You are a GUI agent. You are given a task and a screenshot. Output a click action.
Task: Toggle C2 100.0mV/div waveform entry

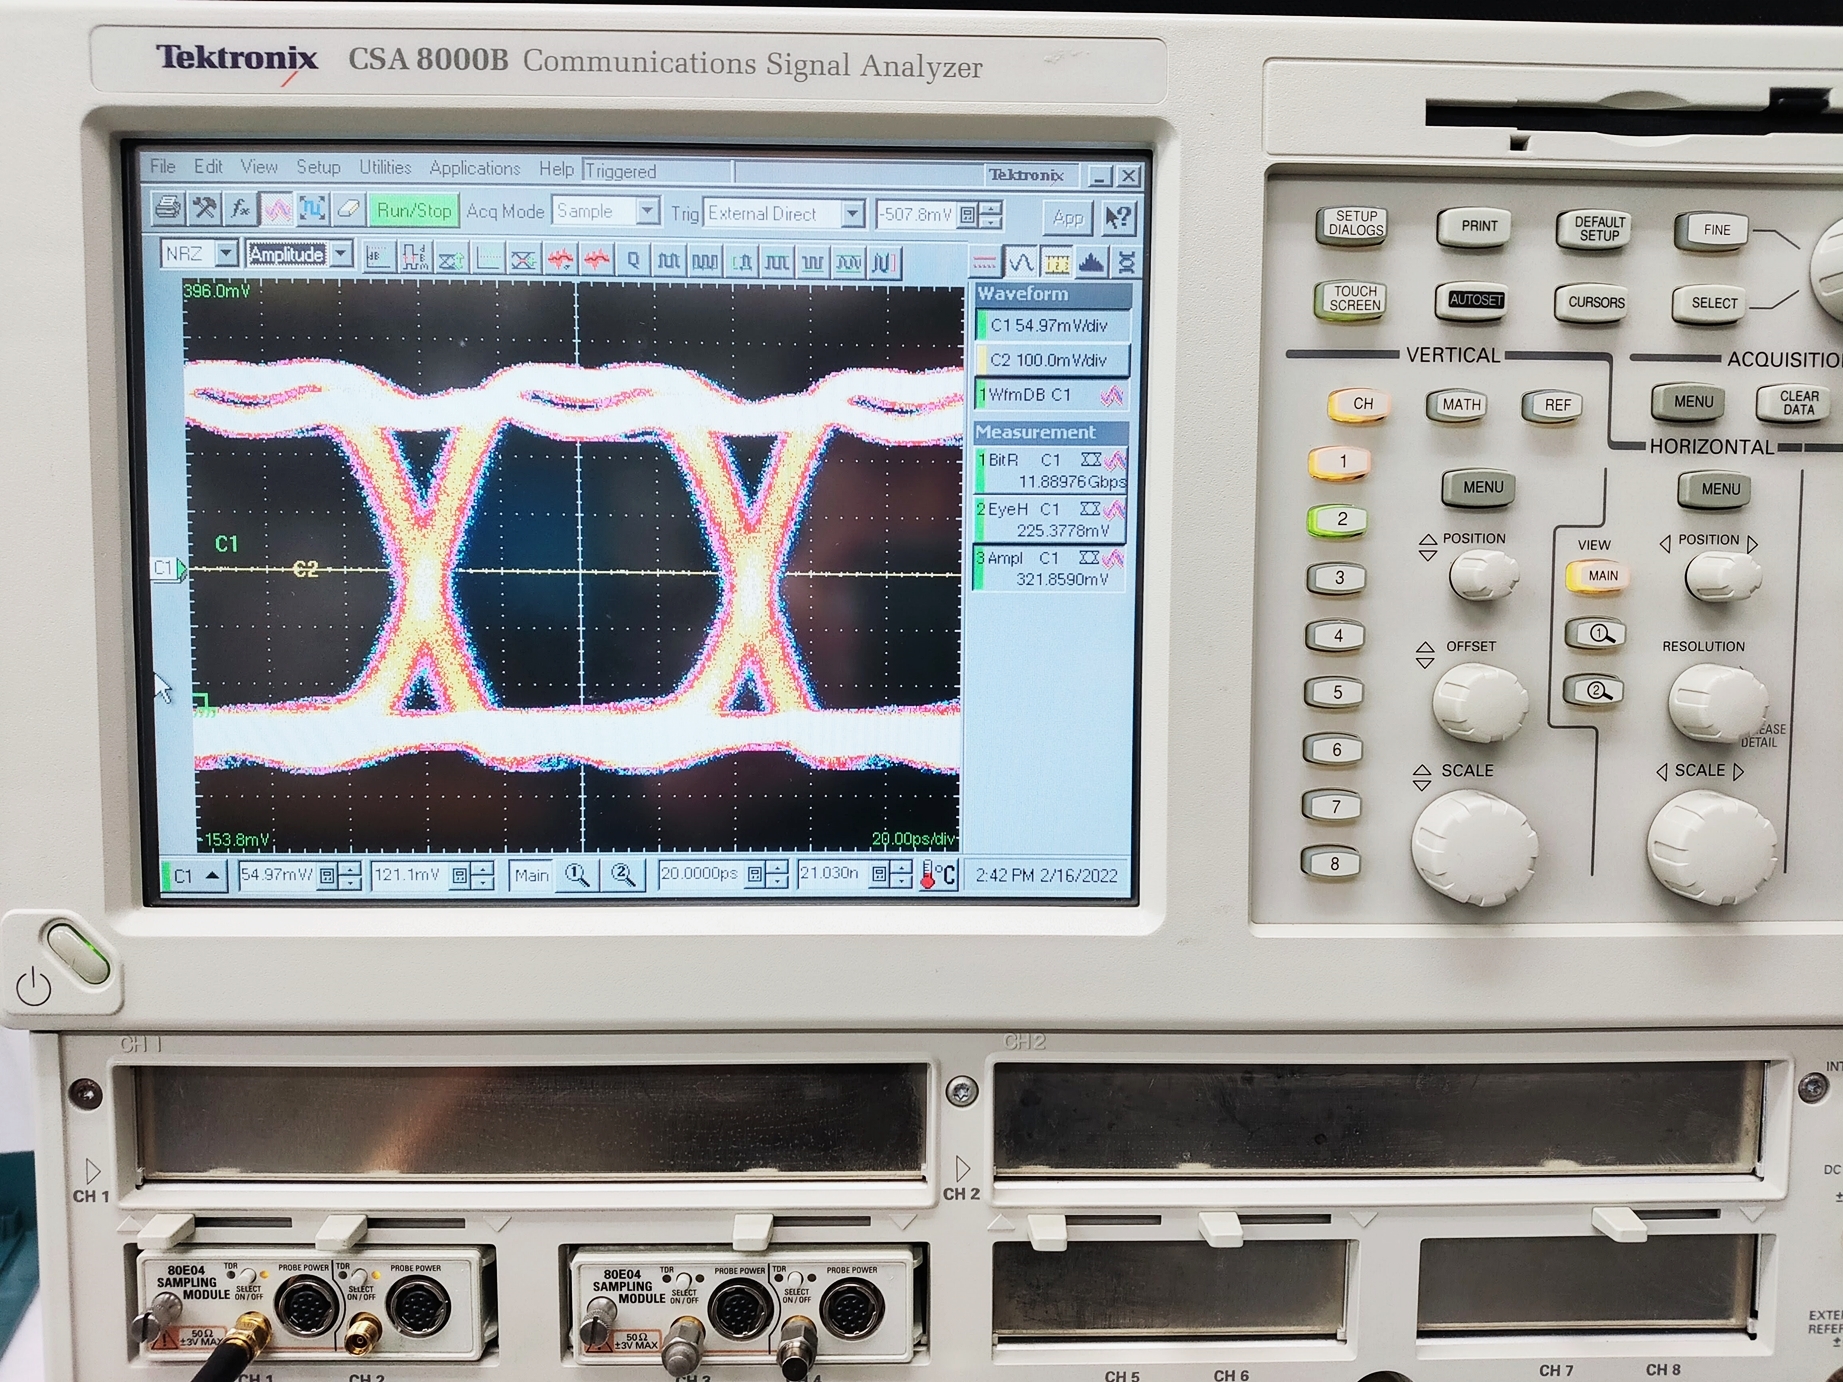(1053, 360)
